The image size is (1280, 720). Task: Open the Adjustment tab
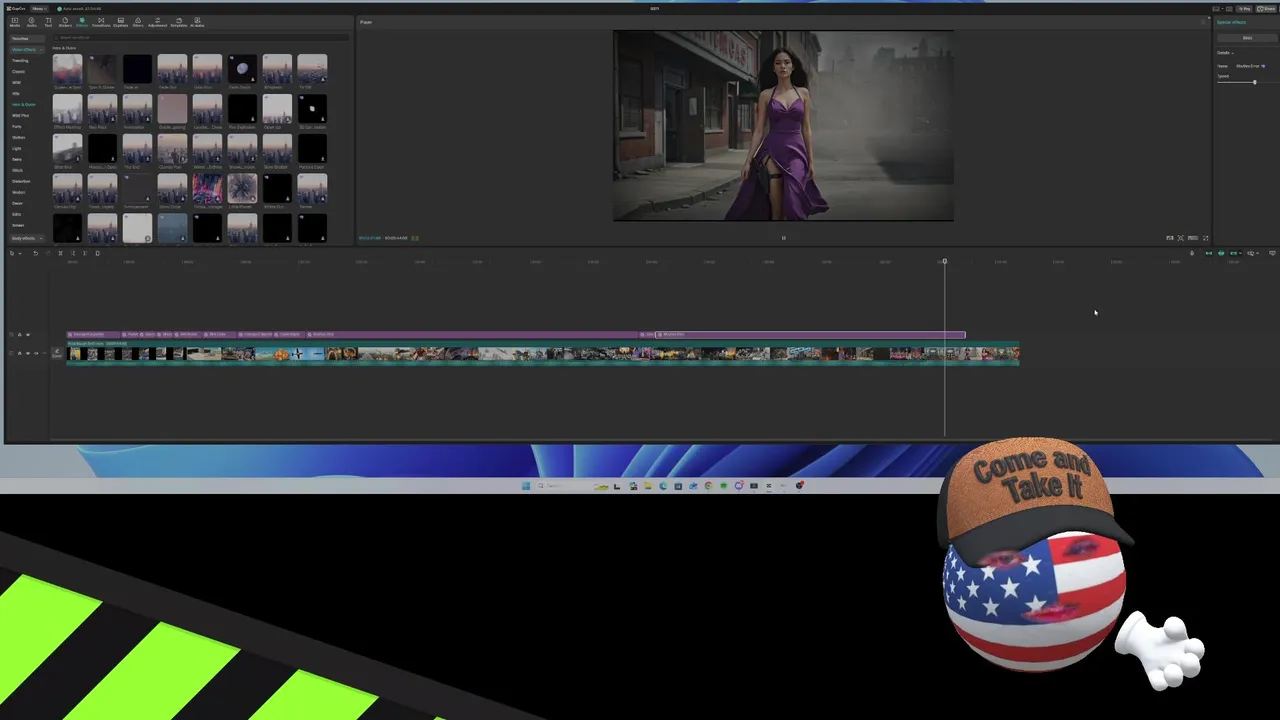[157, 22]
